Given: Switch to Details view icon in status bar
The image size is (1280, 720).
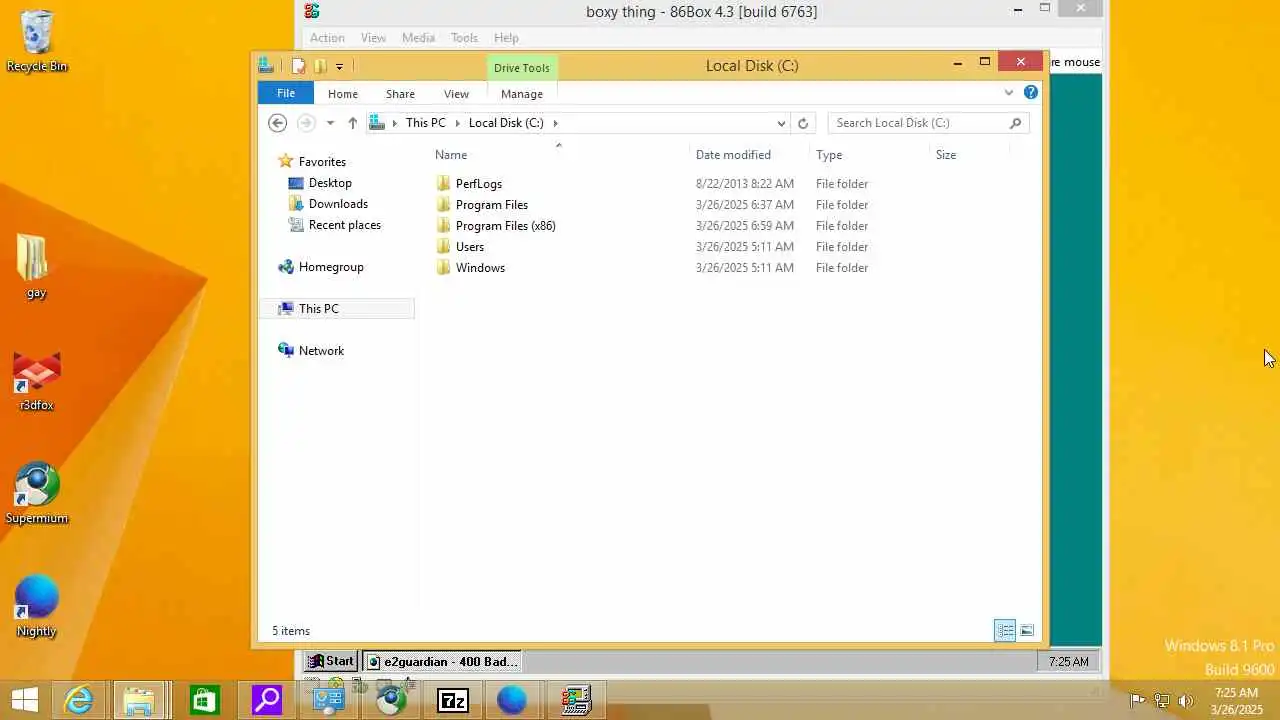Looking at the screenshot, I should point(1005,630).
